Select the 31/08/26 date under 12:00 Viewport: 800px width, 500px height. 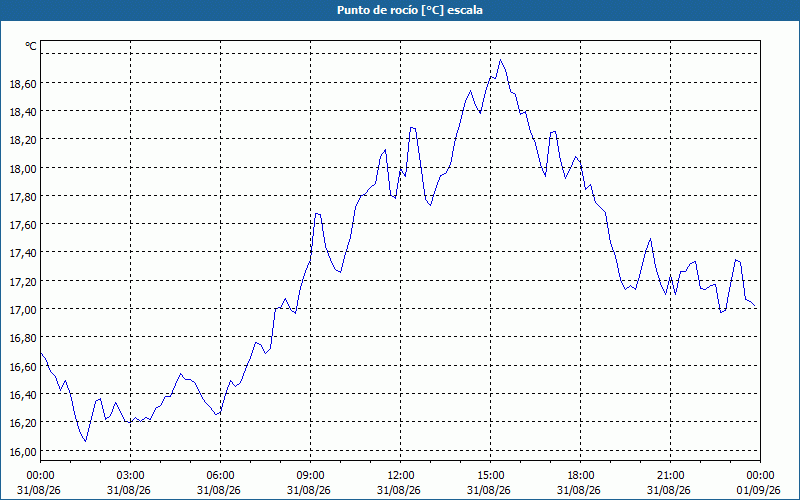tap(399, 490)
